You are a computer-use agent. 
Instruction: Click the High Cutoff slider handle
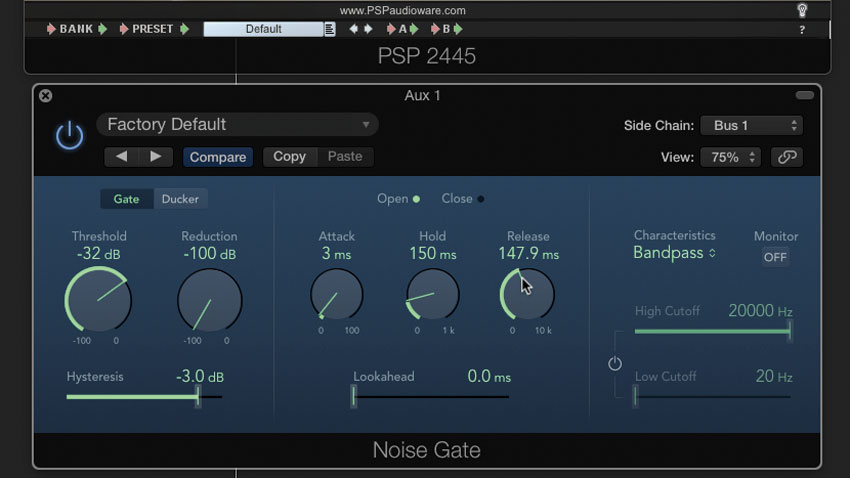click(x=790, y=331)
